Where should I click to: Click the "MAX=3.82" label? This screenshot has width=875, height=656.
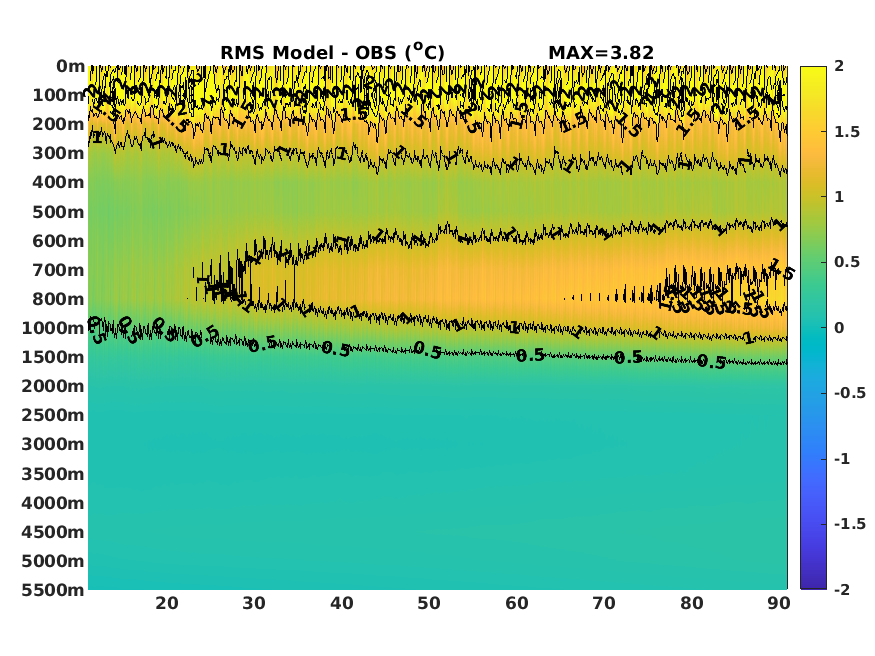(x=601, y=53)
